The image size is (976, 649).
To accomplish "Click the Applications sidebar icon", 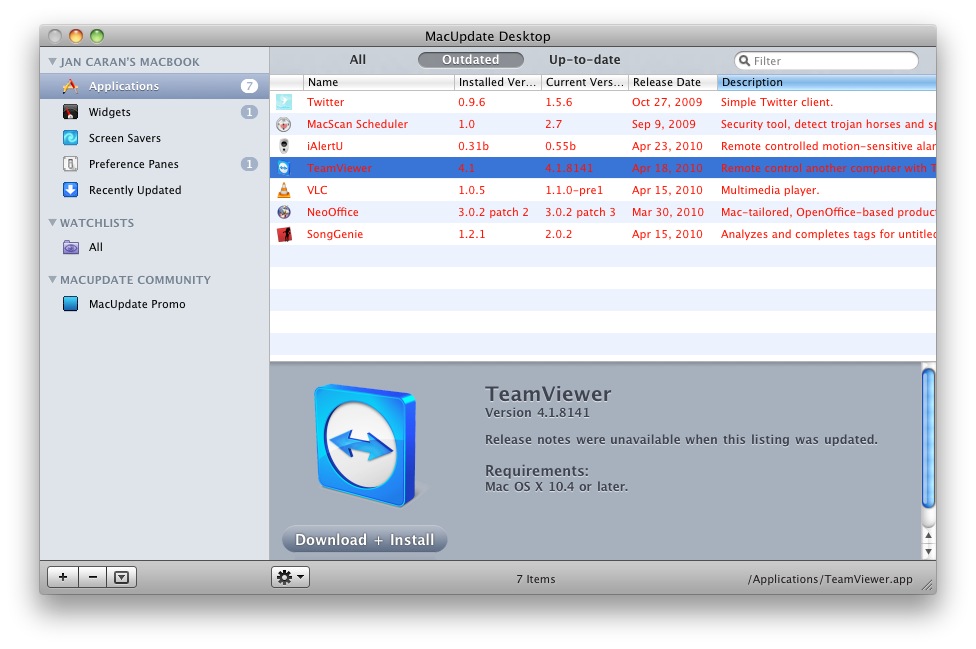I will (x=70, y=86).
